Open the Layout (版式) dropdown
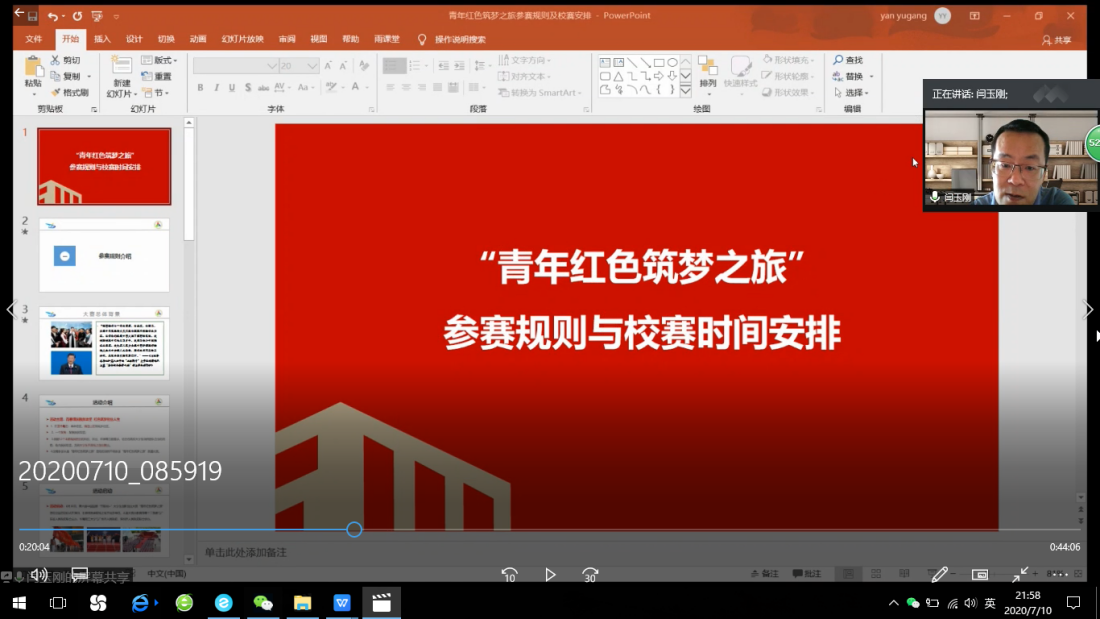This screenshot has height=619, width=1100. 159,60
